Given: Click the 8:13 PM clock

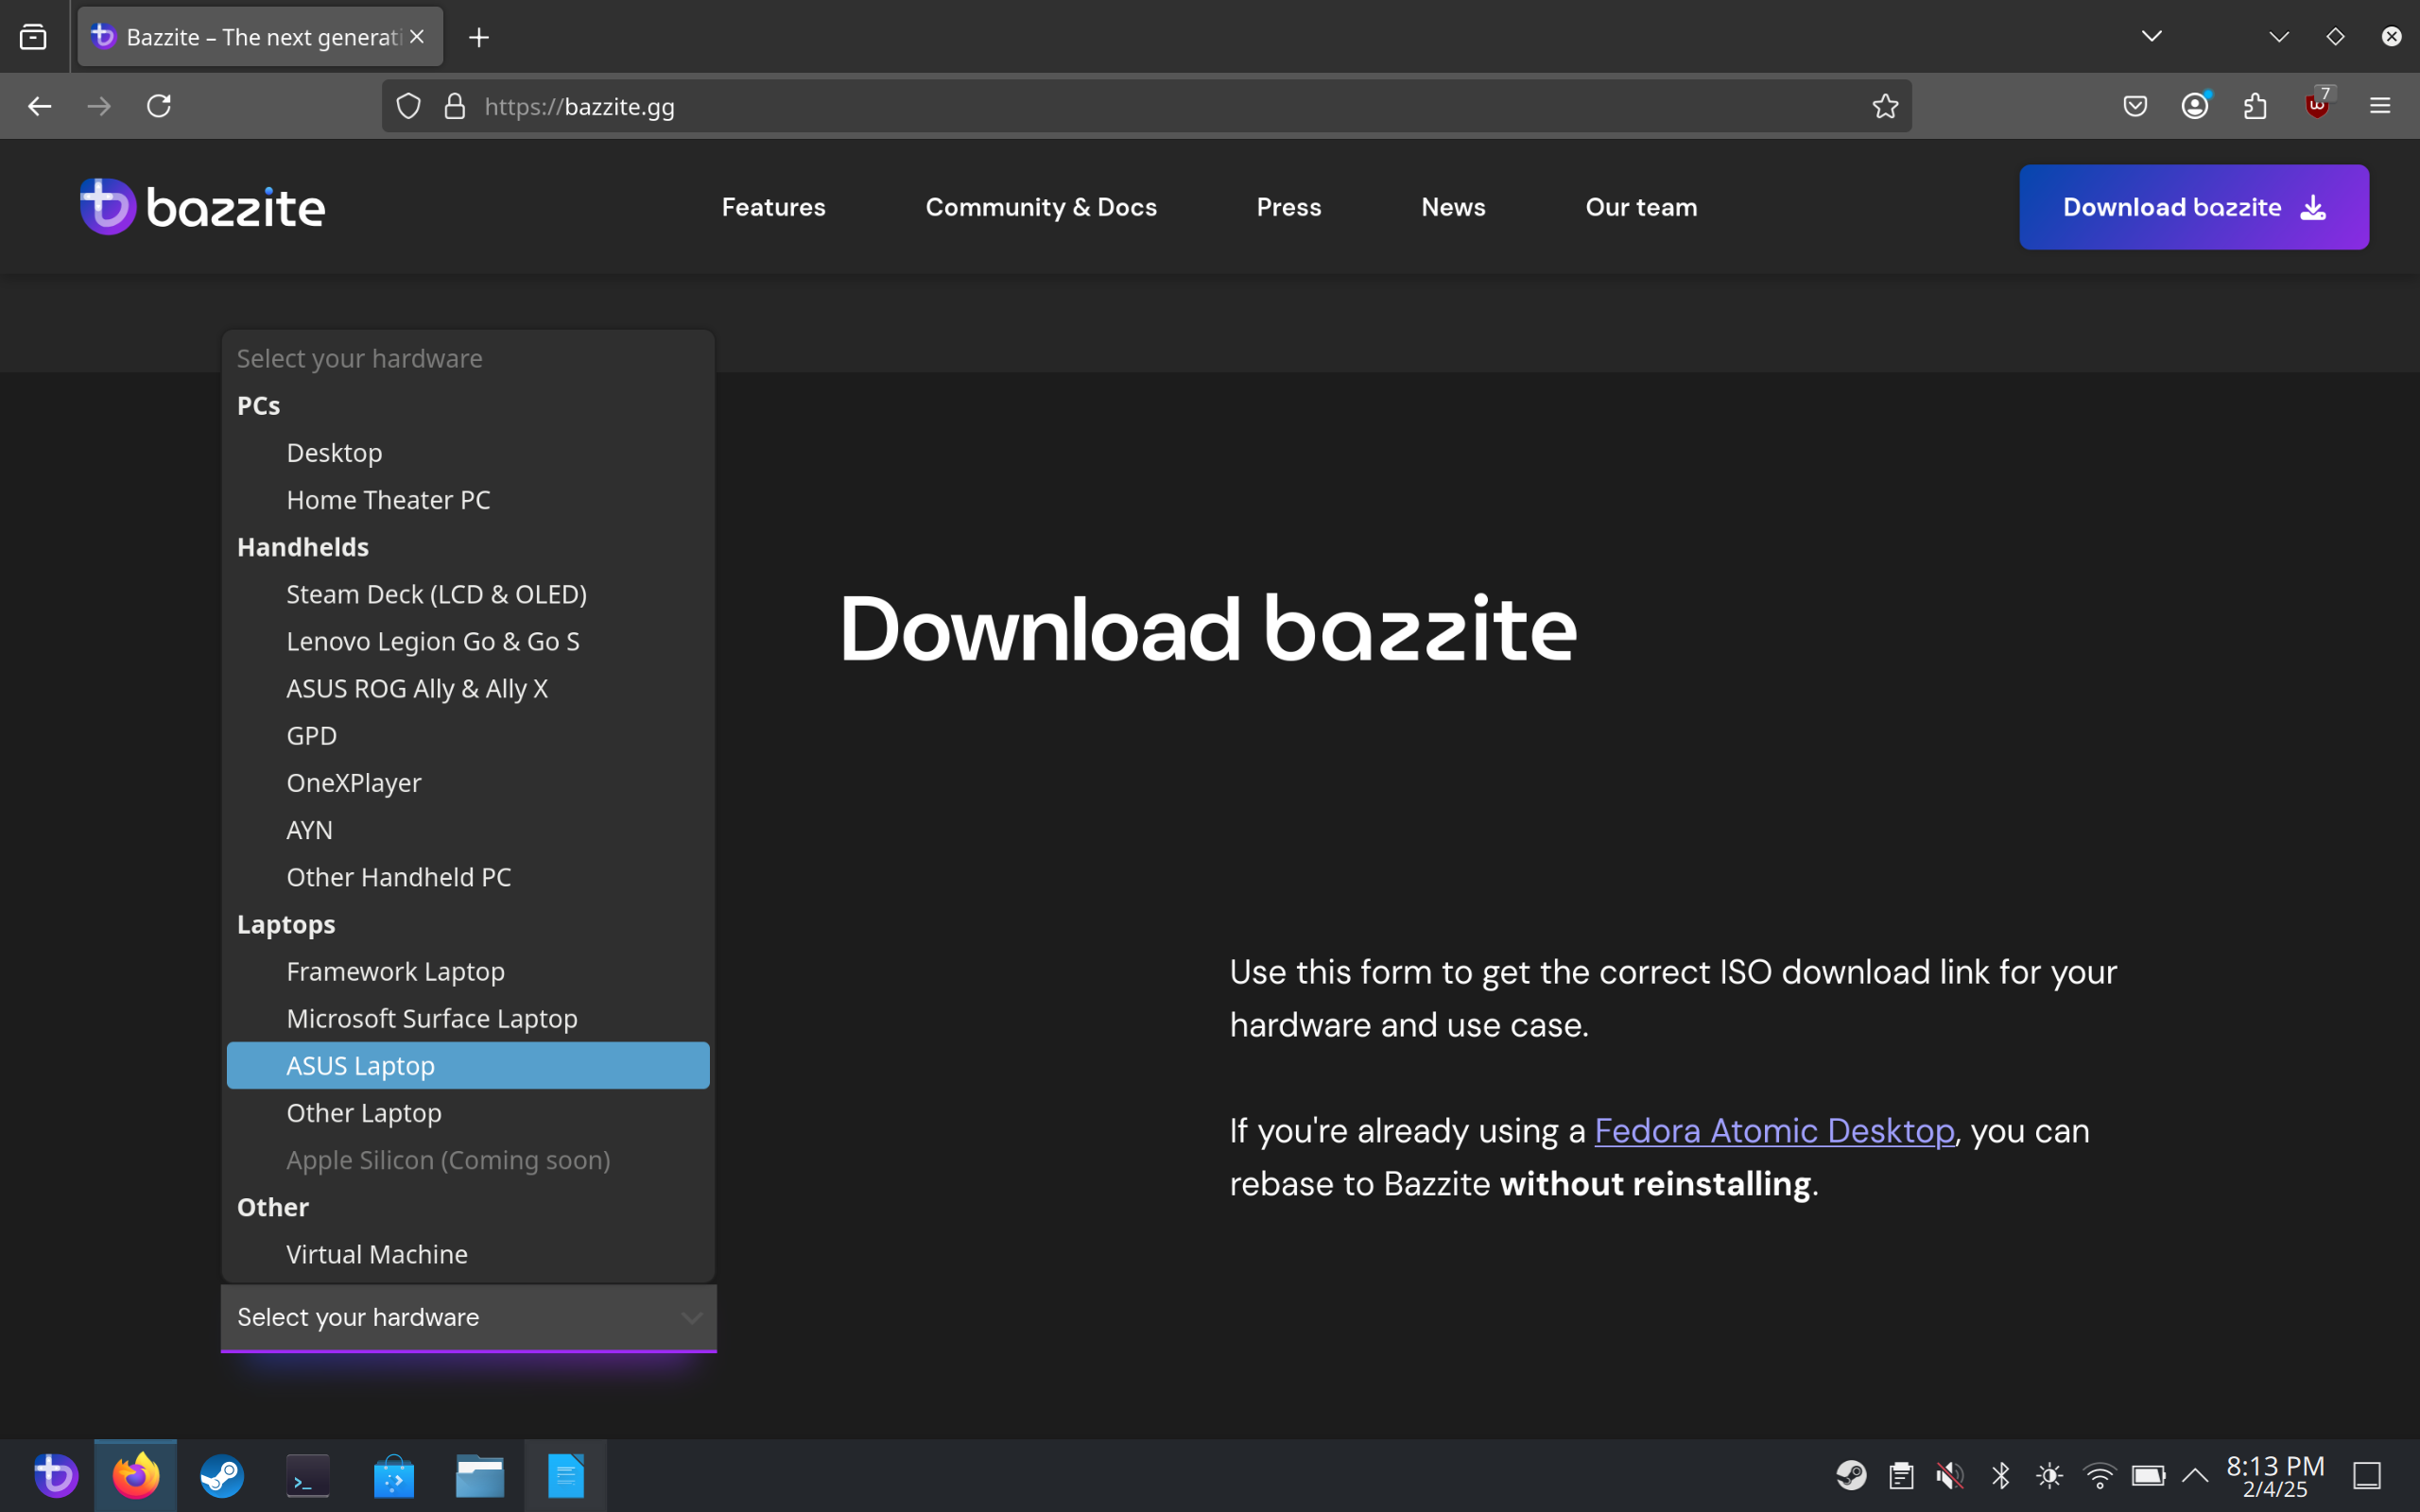Looking at the screenshot, I should [x=2275, y=1475].
